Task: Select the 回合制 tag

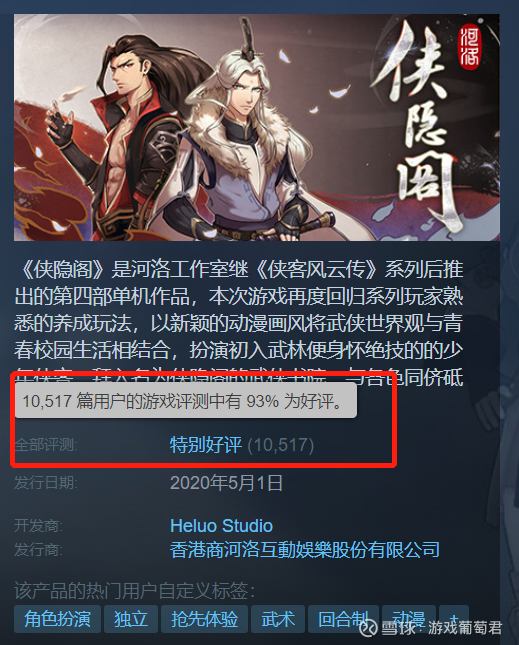Action: click(x=343, y=619)
